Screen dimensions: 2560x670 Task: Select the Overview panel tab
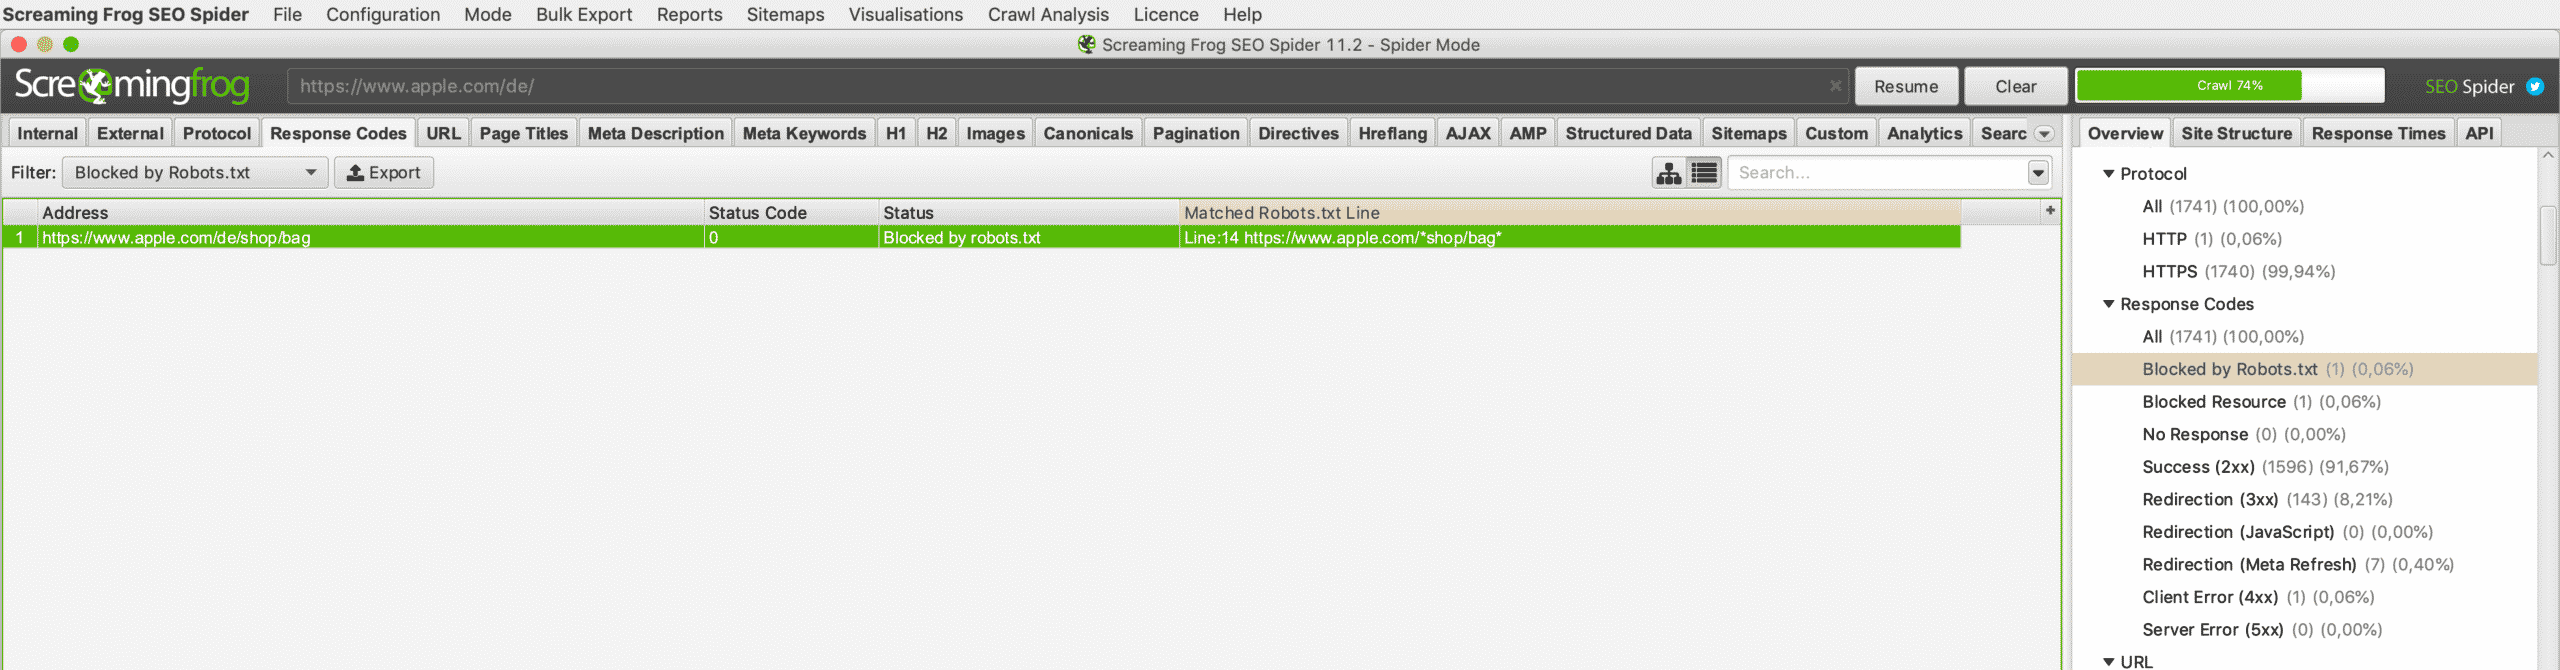[2125, 133]
